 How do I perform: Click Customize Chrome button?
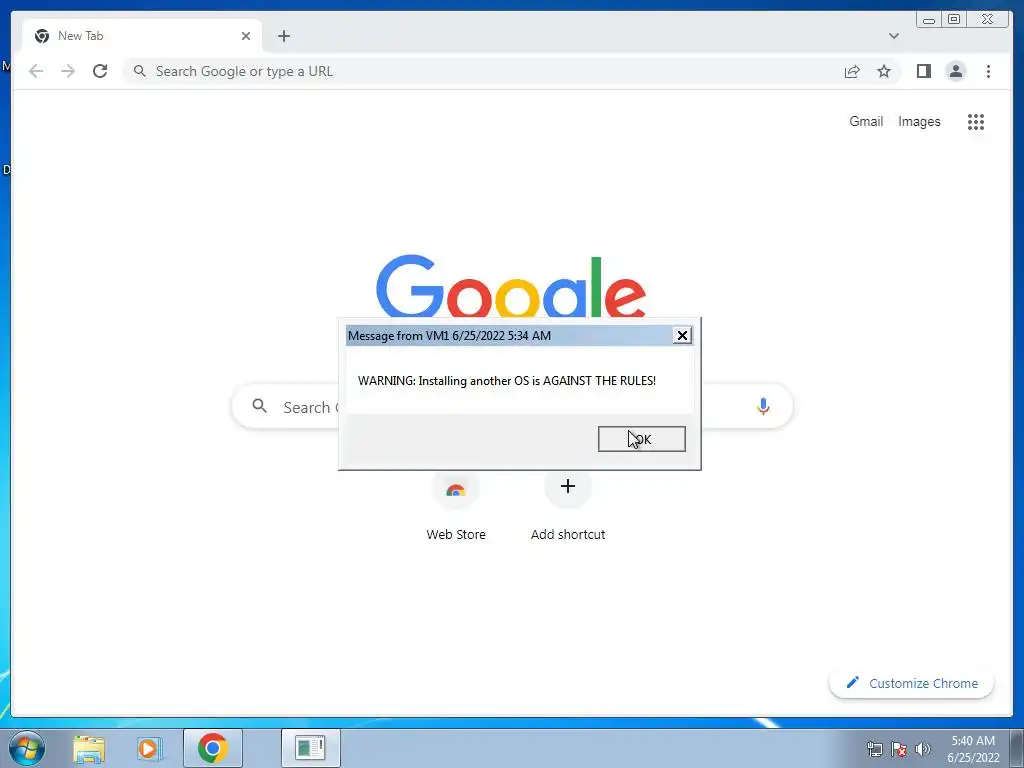click(912, 683)
